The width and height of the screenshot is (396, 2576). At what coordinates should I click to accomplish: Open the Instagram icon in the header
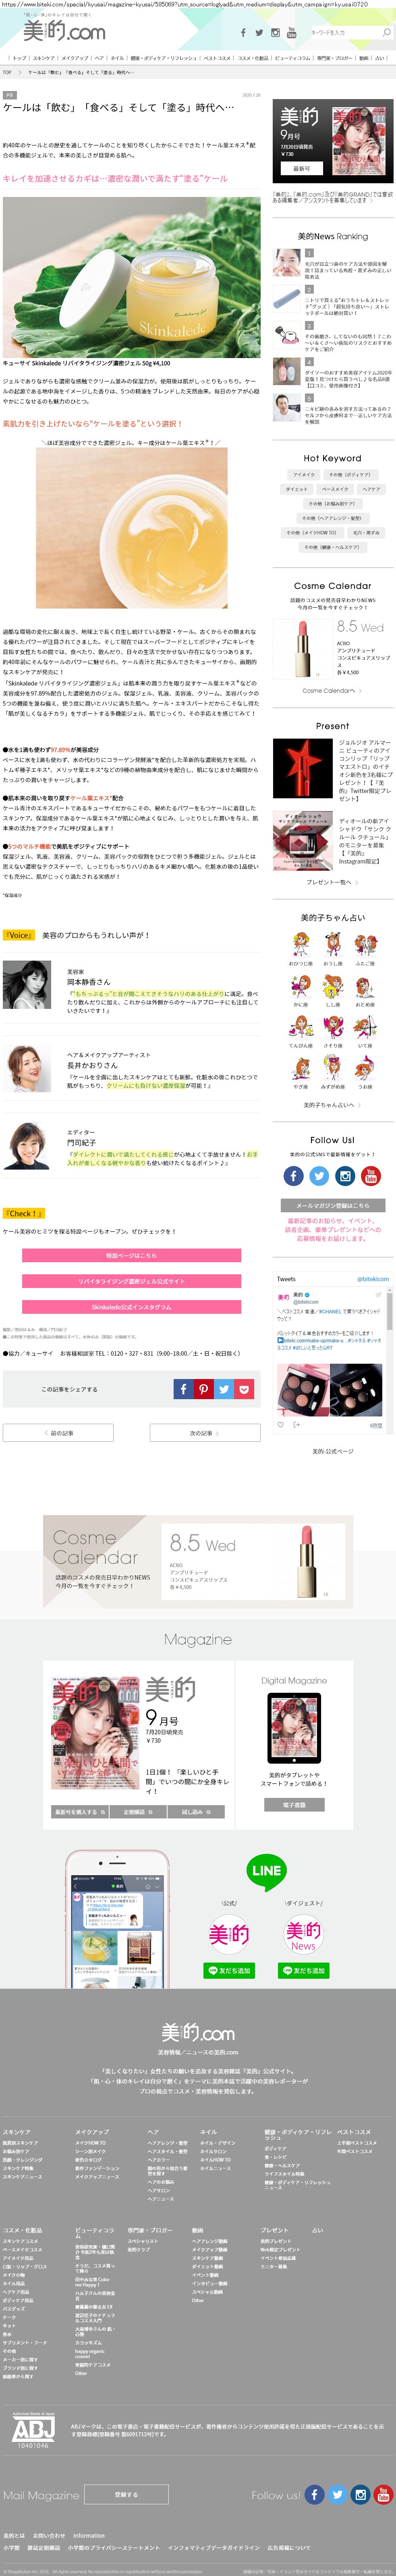(x=276, y=33)
